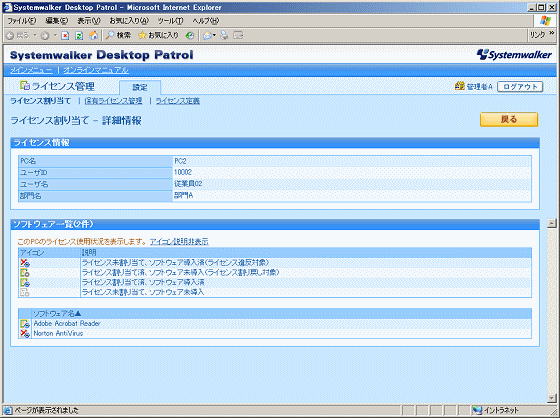
Task: Click the Stop loading icon
Action: (x=65, y=35)
